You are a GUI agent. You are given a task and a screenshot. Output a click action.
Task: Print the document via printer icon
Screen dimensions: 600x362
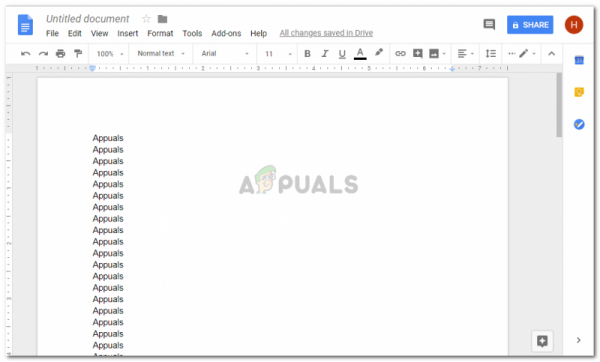pyautogui.click(x=60, y=54)
